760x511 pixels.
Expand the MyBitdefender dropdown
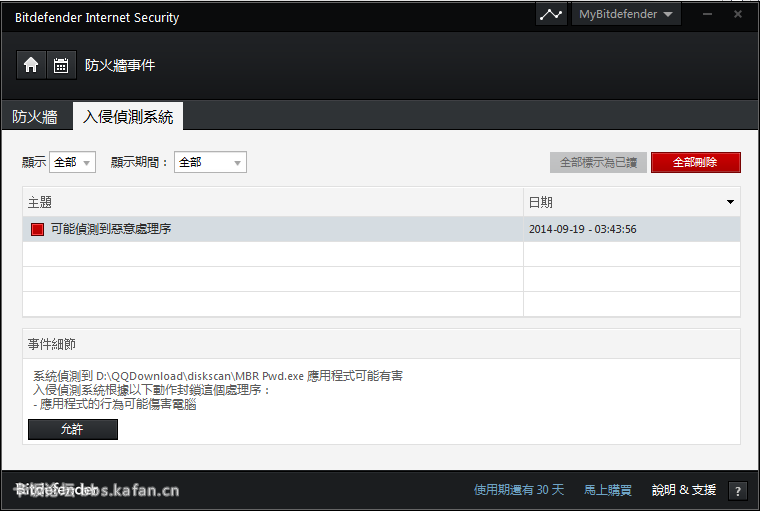click(x=626, y=14)
